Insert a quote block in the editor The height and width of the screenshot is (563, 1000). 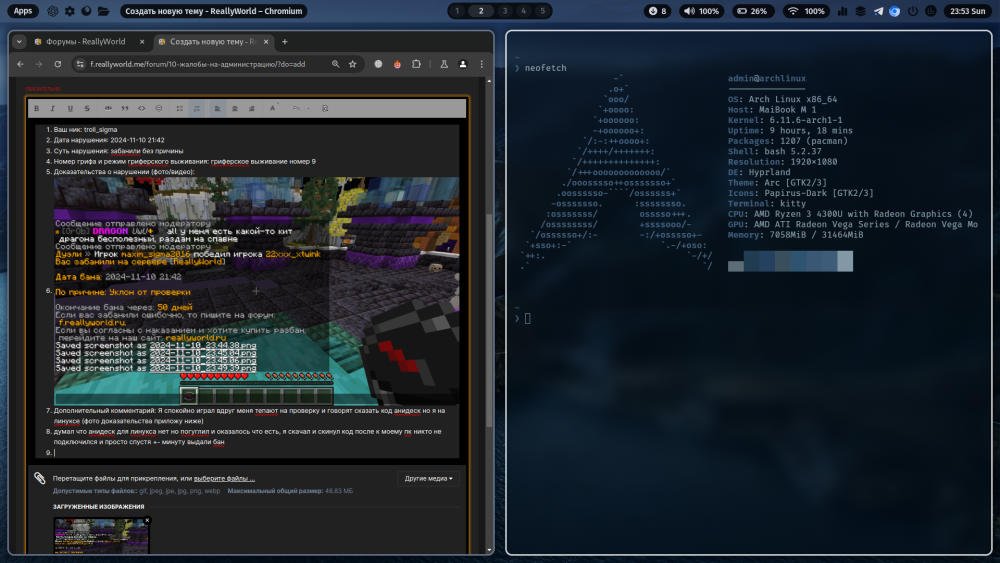pos(125,108)
